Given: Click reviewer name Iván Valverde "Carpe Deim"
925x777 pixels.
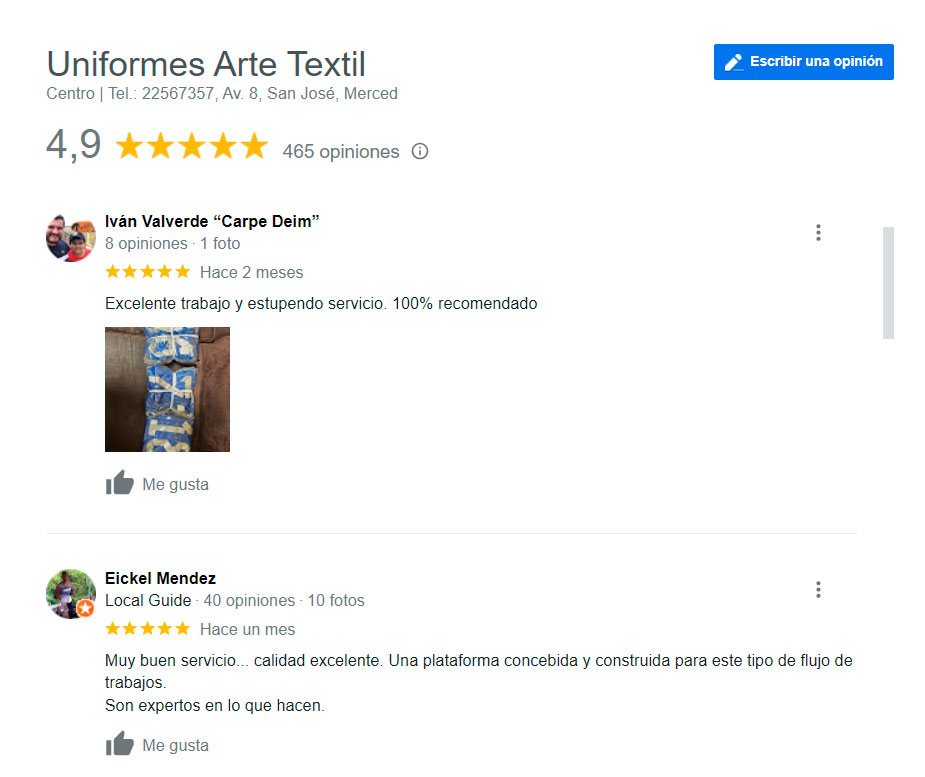Looking at the screenshot, I should click(x=212, y=222).
